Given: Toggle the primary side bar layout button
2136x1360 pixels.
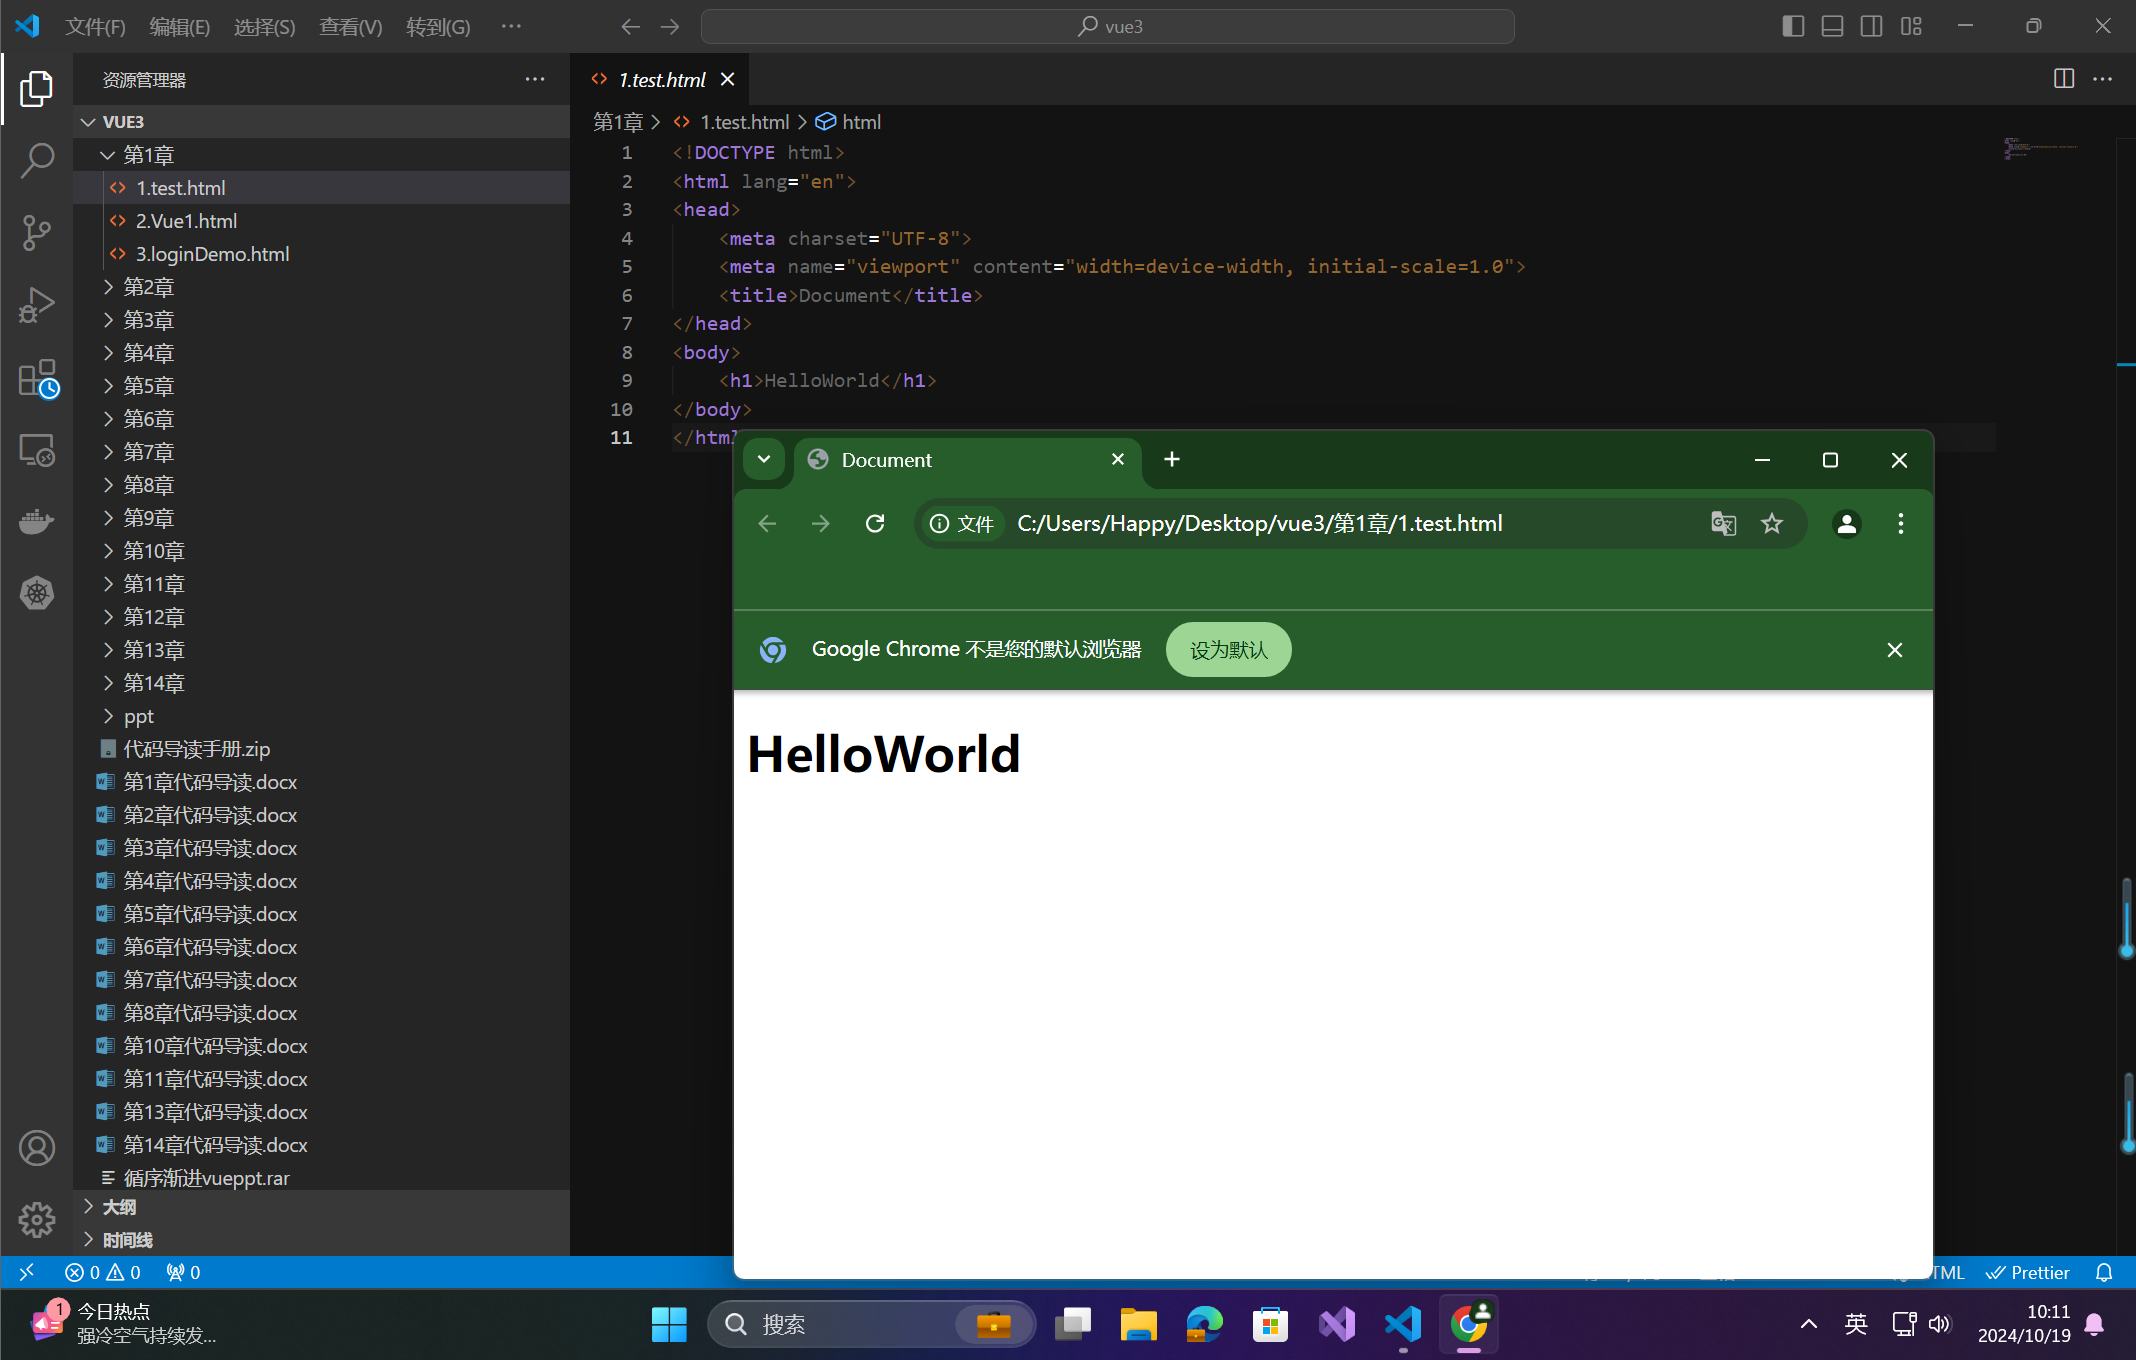Looking at the screenshot, I should click(x=1793, y=27).
